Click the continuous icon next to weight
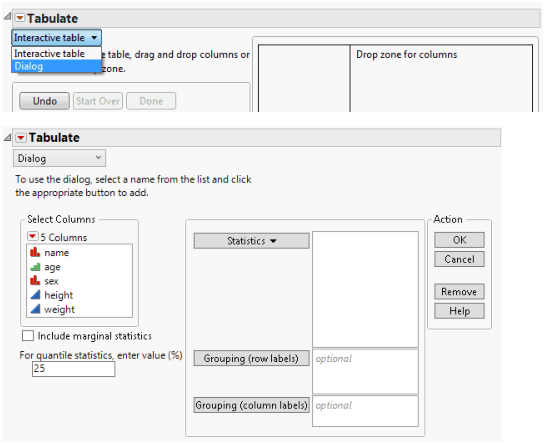Image resolution: width=545 pixels, height=444 pixels. click(35, 309)
